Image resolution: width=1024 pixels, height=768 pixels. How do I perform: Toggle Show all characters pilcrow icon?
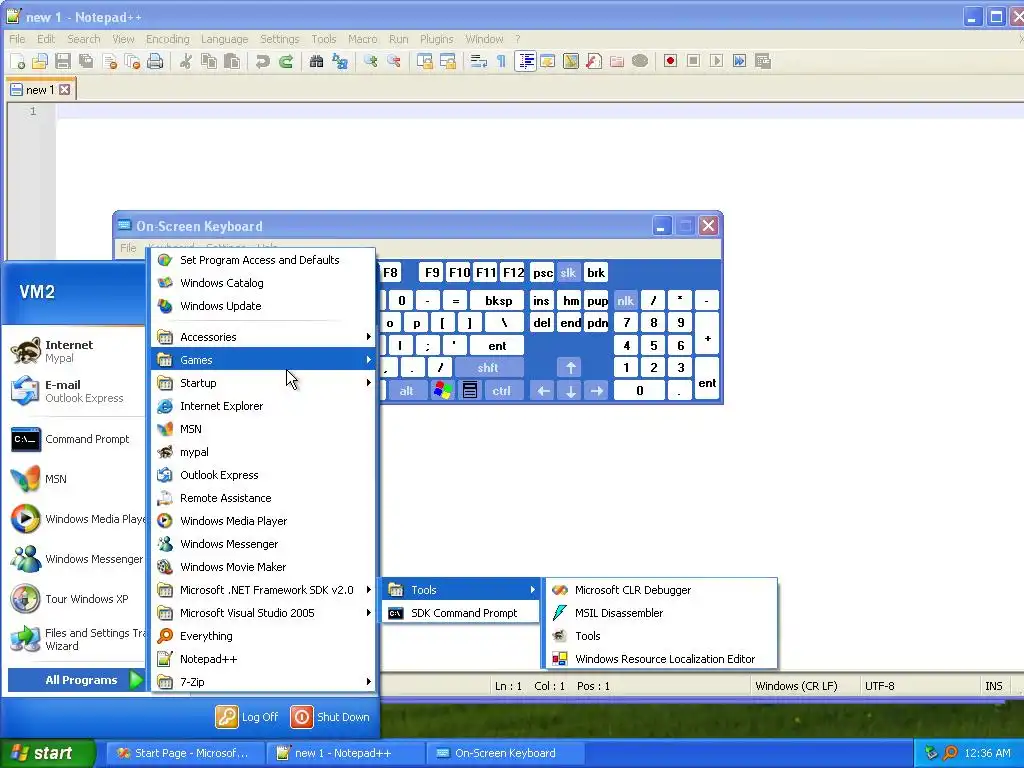[x=501, y=61]
